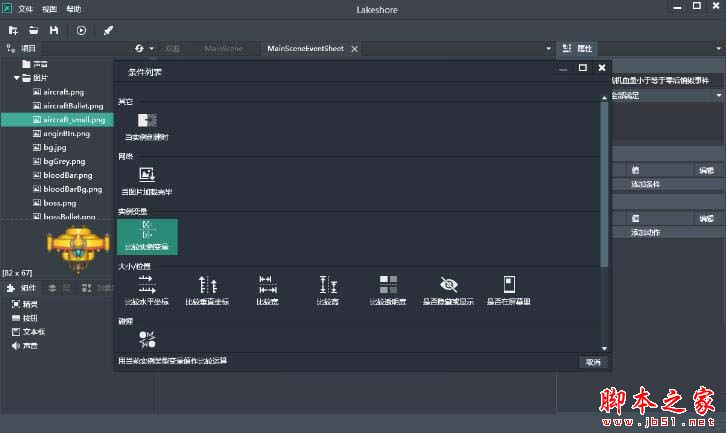This screenshot has height=433, width=726.
Task: Click 编辑 button in the conditions row
Action: (707, 170)
